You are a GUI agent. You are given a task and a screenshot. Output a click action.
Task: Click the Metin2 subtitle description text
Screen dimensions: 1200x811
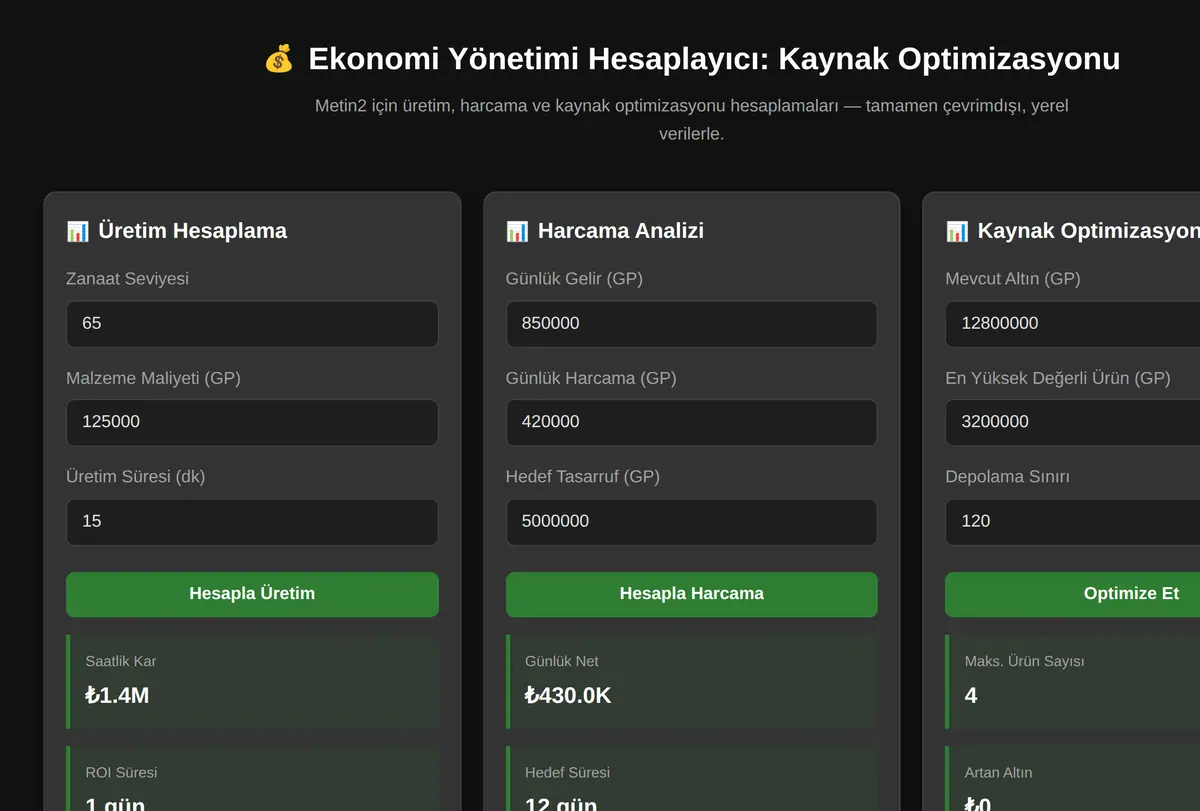coord(691,119)
